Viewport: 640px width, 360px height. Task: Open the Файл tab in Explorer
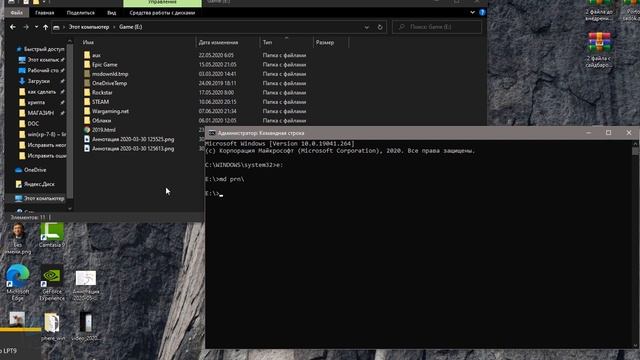(16, 13)
